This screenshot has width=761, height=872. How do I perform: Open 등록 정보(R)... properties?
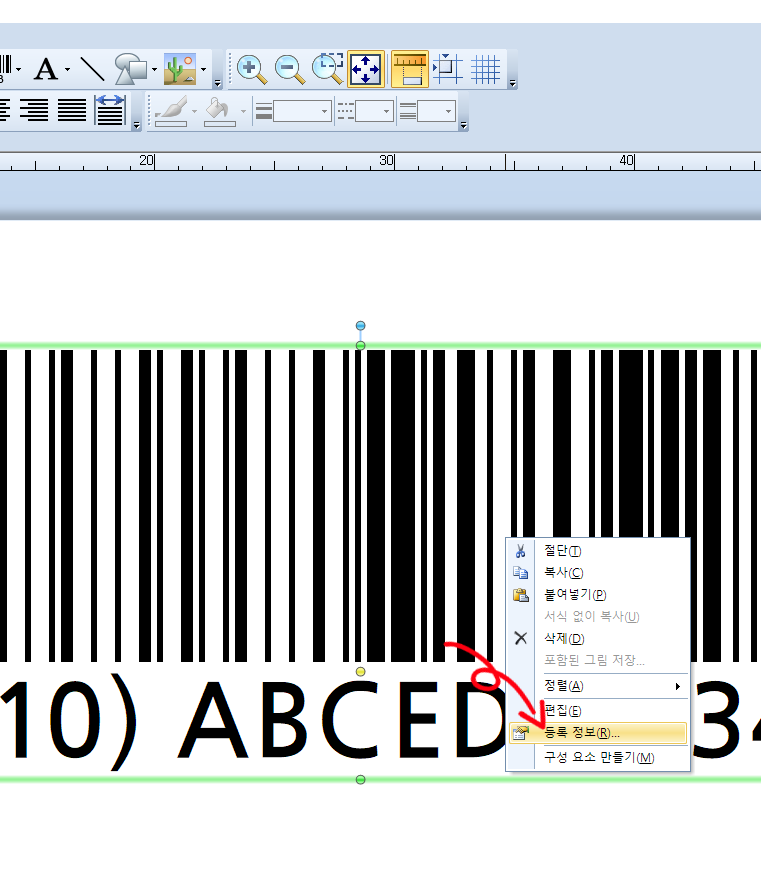click(x=599, y=732)
